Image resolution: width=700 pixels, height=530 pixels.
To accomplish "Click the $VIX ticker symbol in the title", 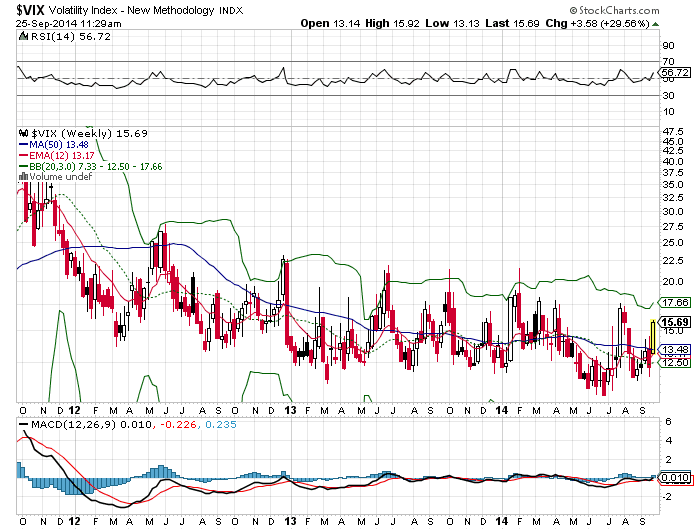I will point(30,10).
